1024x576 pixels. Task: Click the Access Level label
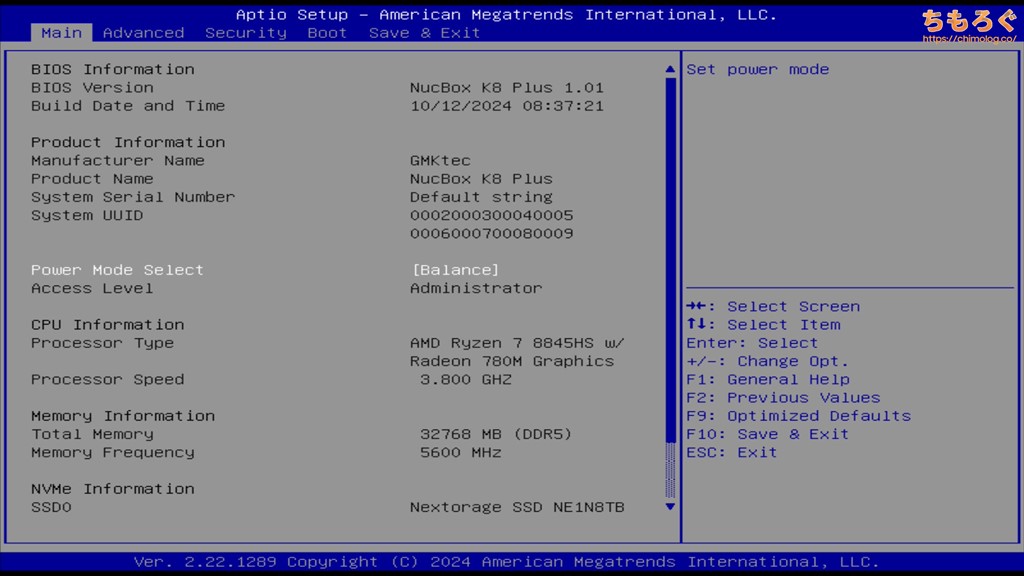point(92,288)
